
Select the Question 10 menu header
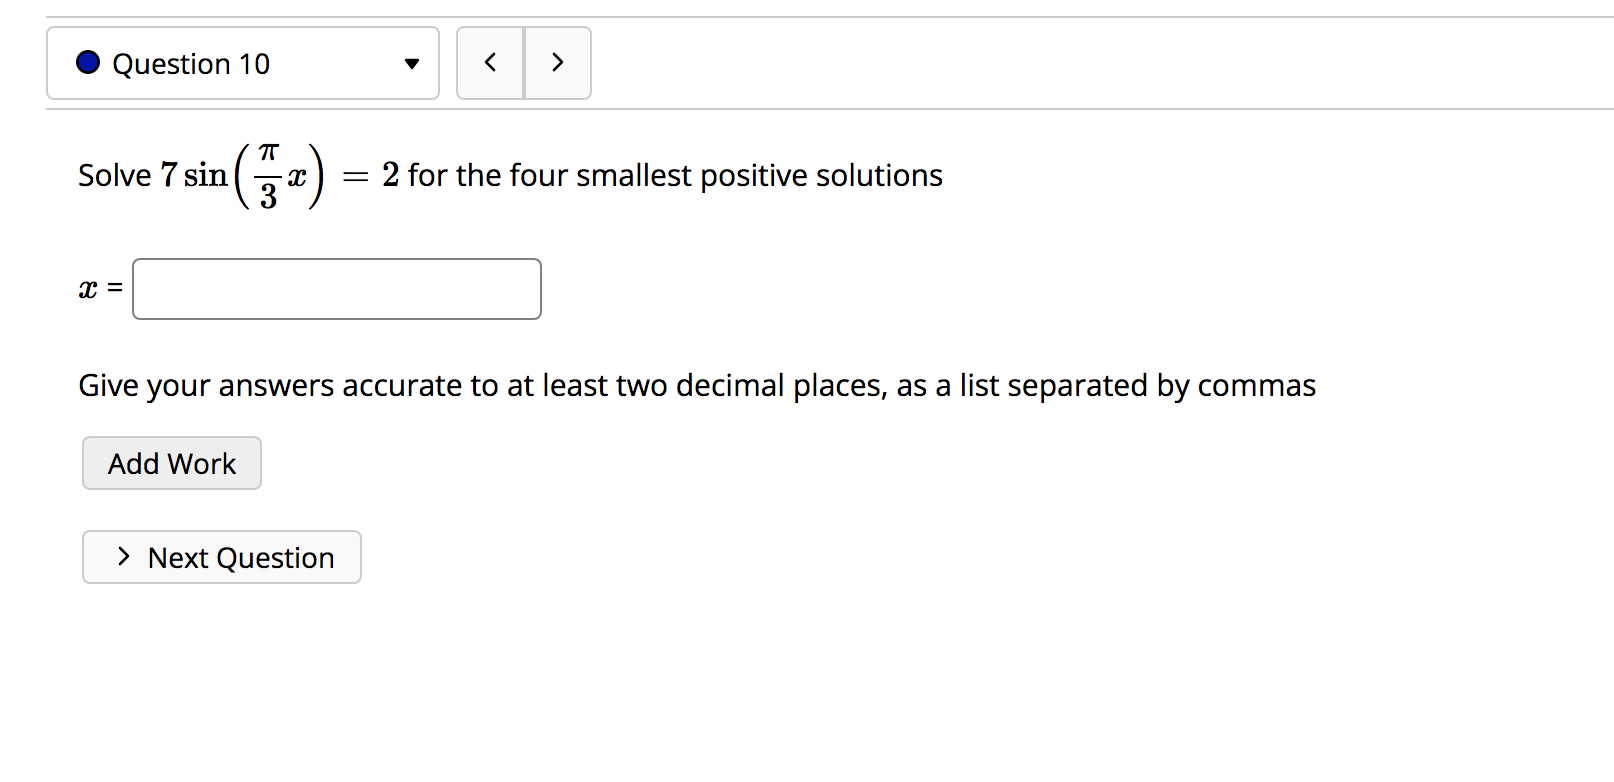pyautogui.click(x=242, y=63)
